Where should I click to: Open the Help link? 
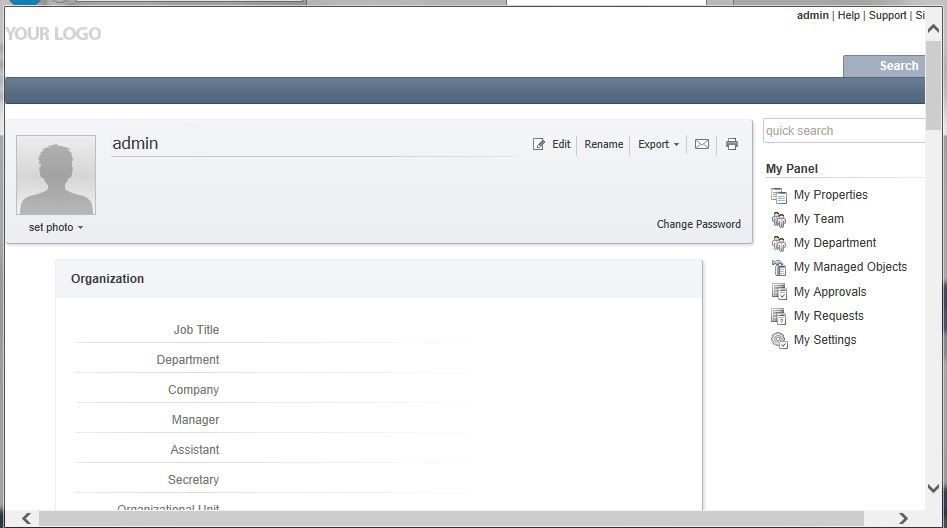(x=849, y=15)
